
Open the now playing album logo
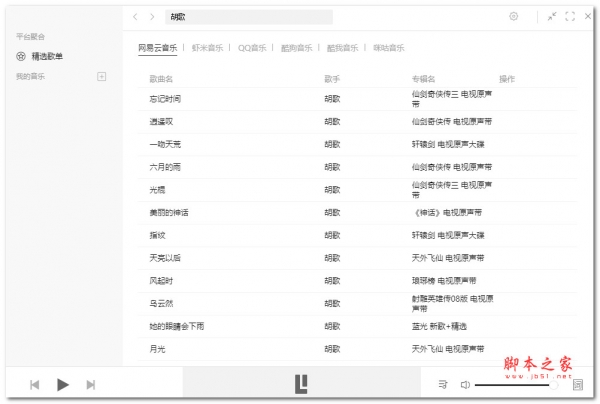[x=300, y=383]
